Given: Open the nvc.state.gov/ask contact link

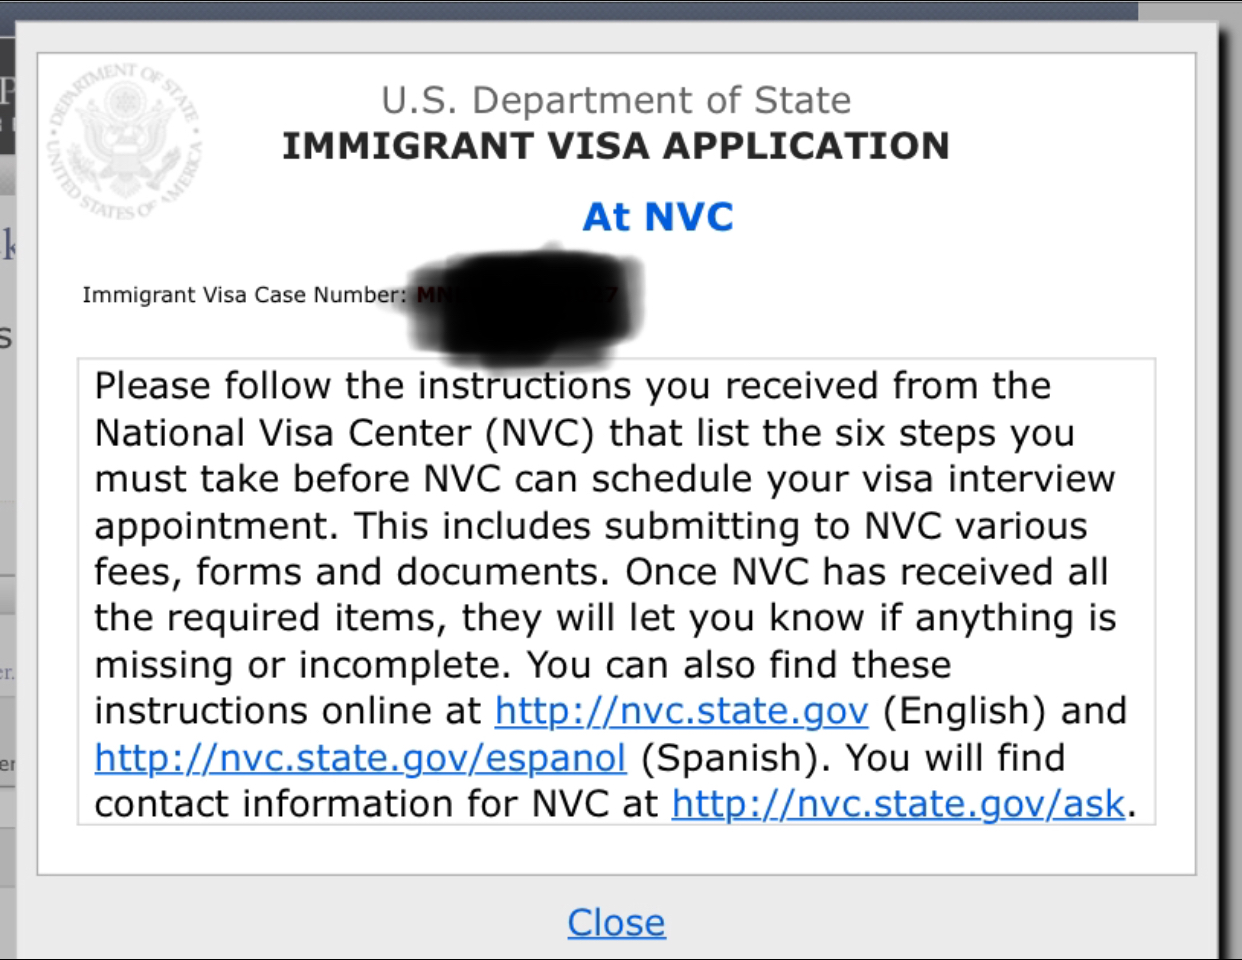Looking at the screenshot, I should (898, 804).
